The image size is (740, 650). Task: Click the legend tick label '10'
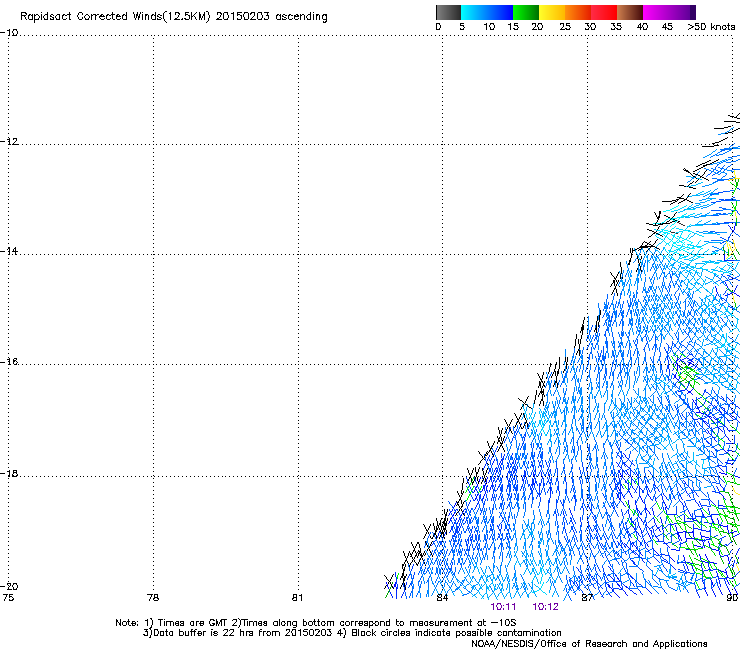coord(489,27)
